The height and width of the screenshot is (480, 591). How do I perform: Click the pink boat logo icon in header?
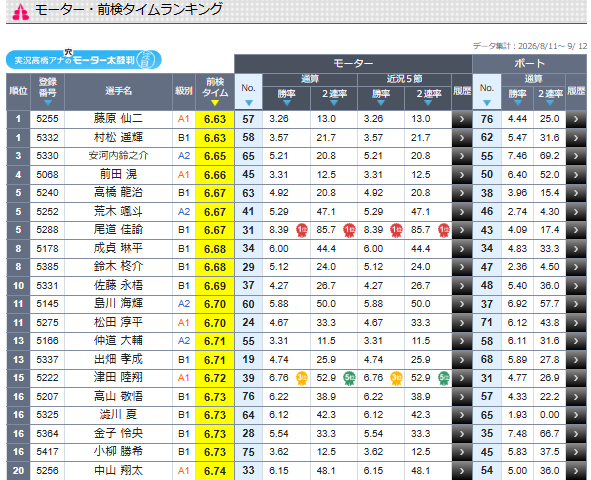point(20,12)
